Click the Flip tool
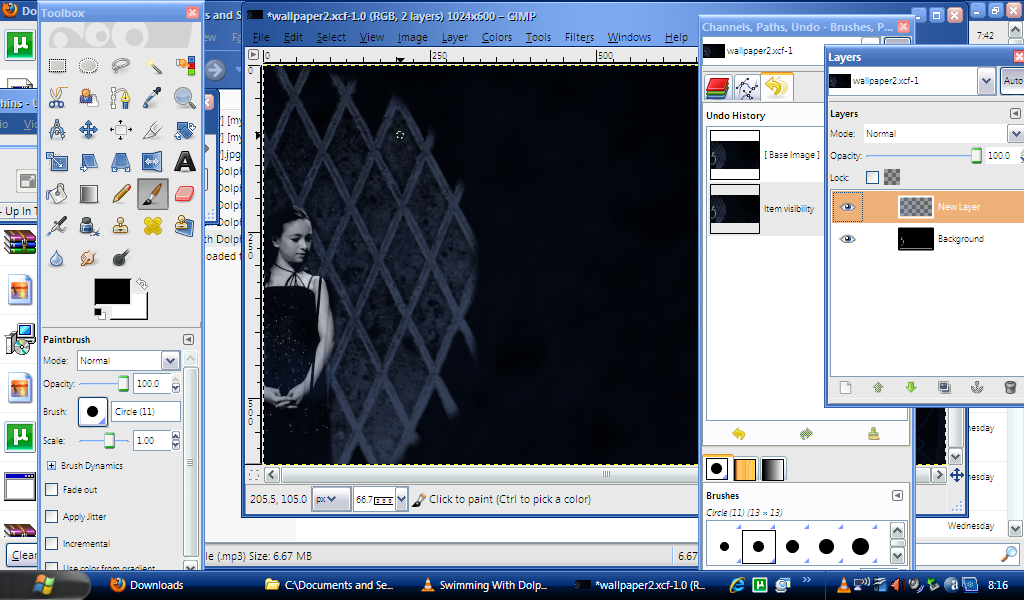The image size is (1024, 600). [x=153, y=162]
